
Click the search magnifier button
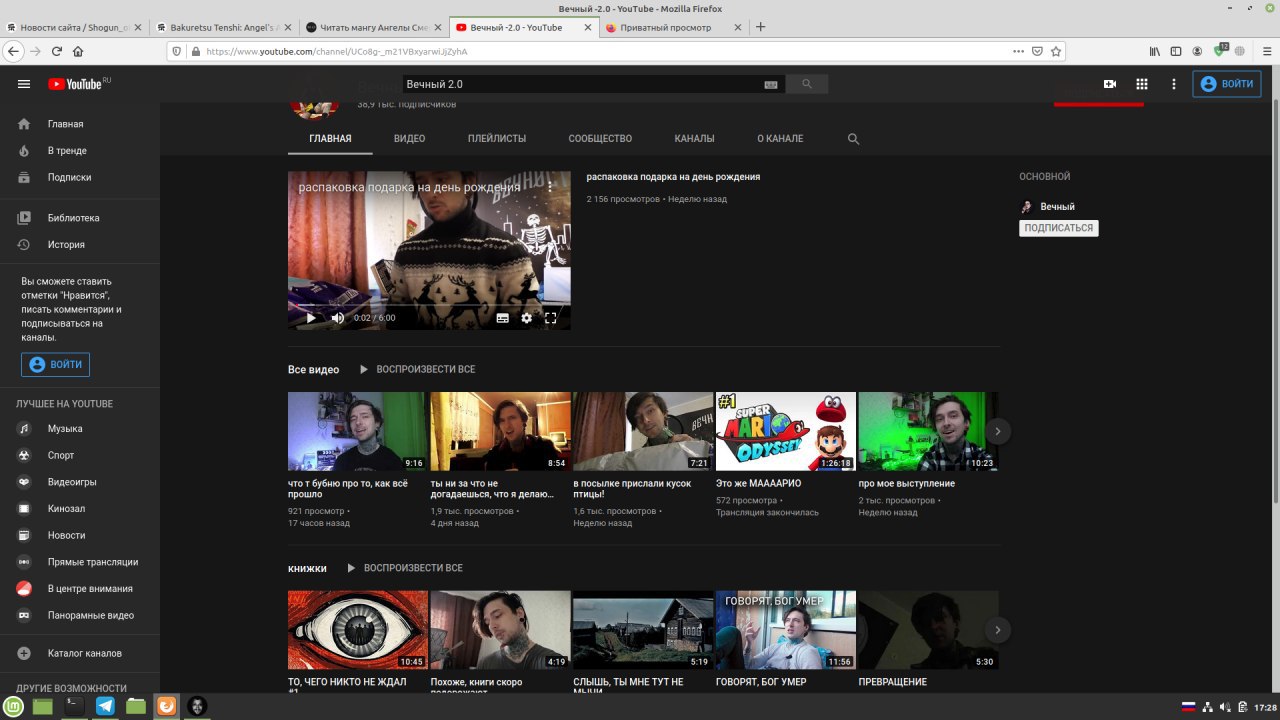pyautogui.click(x=807, y=85)
